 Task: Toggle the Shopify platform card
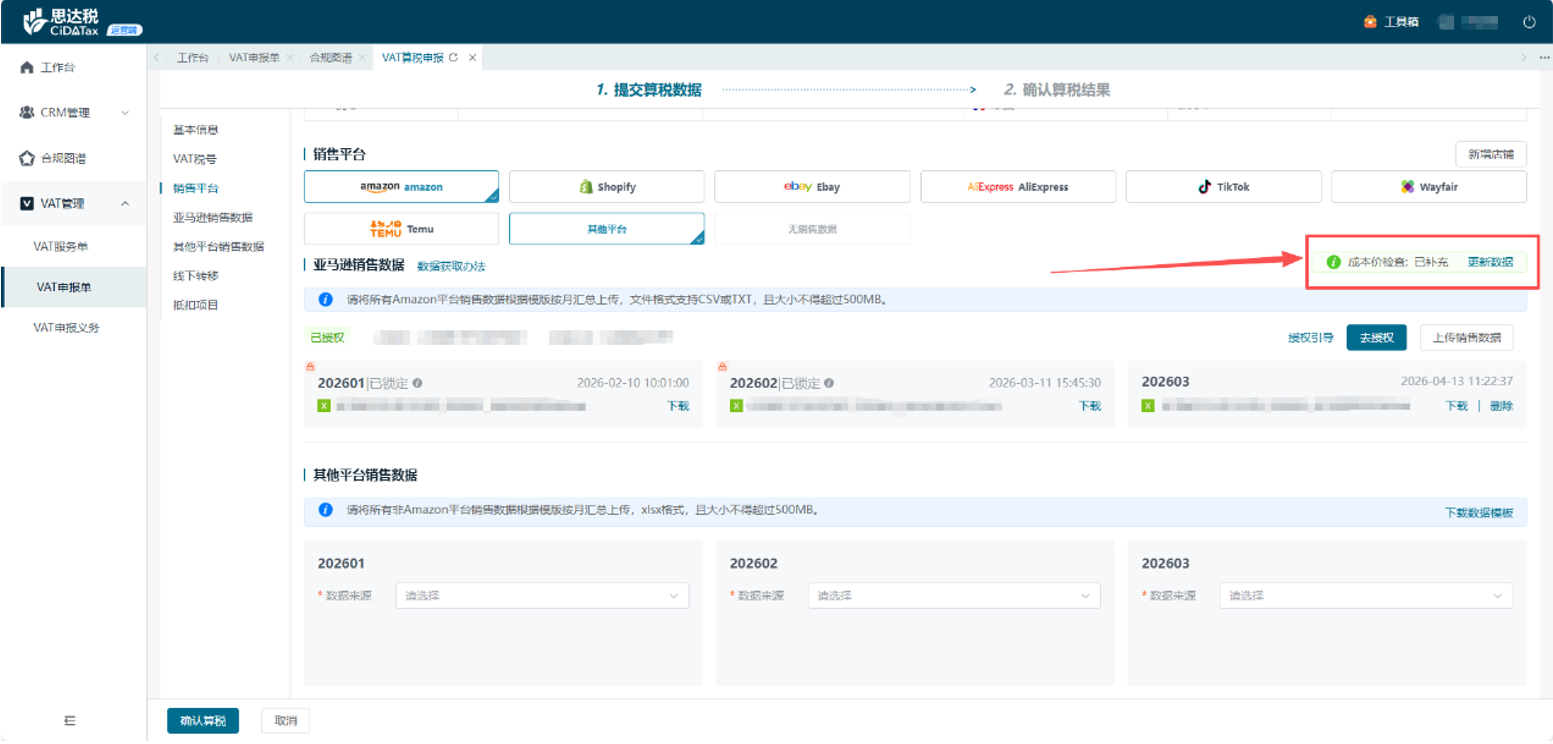coord(606,187)
